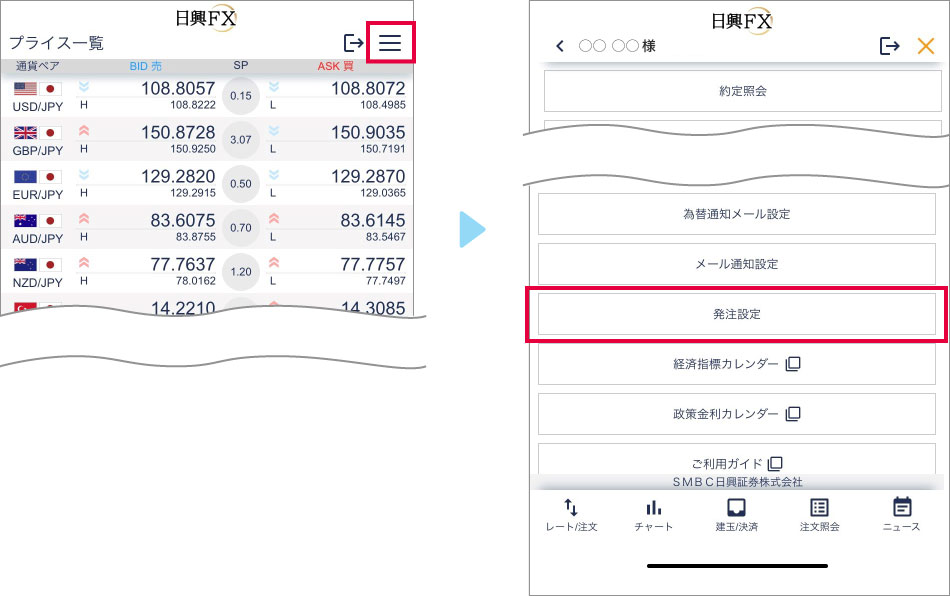Open 約定照会 menu item
The width and height of the screenshot is (950, 596).
point(742,91)
